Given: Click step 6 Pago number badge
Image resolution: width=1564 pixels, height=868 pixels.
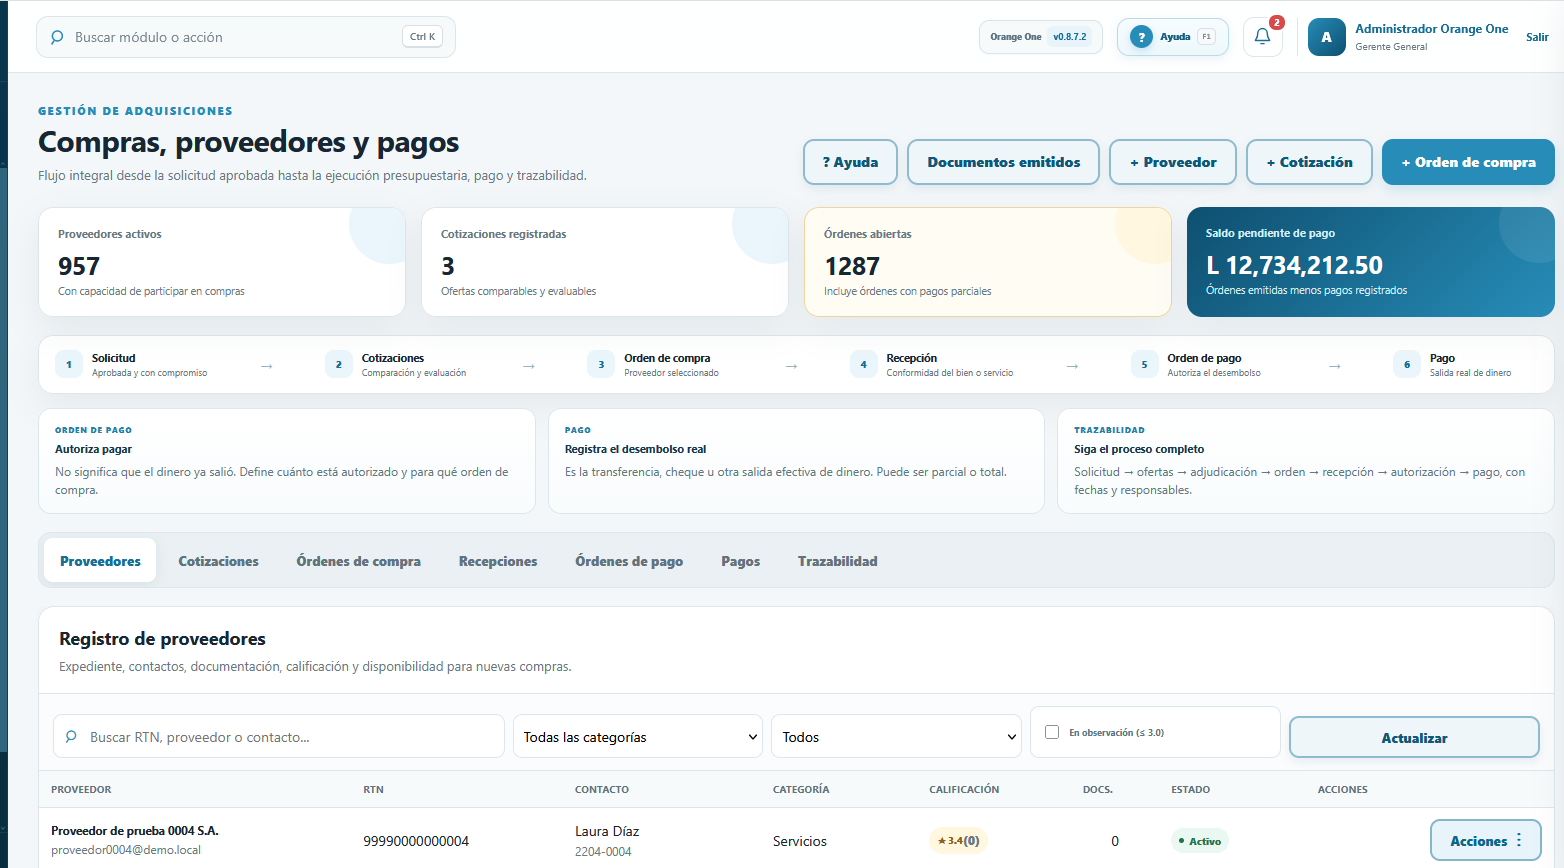Looking at the screenshot, I should click(1407, 365).
